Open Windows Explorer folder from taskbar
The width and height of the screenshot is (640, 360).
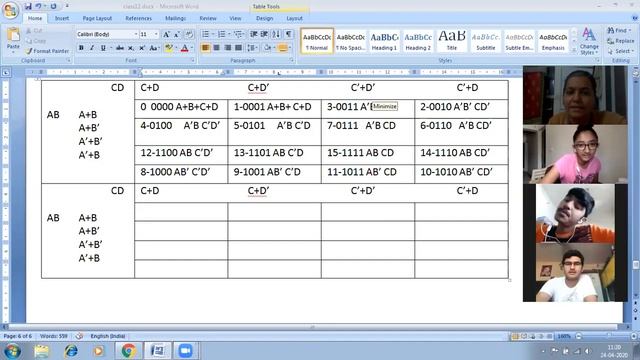pyautogui.click(x=41, y=351)
